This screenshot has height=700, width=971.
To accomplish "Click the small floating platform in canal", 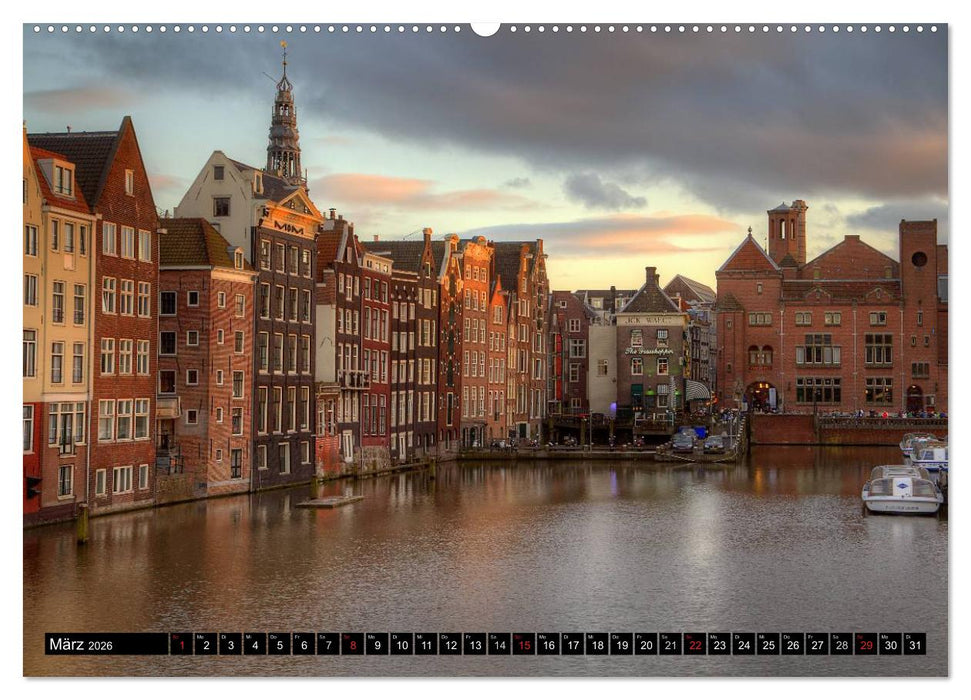I will point(329,501).
